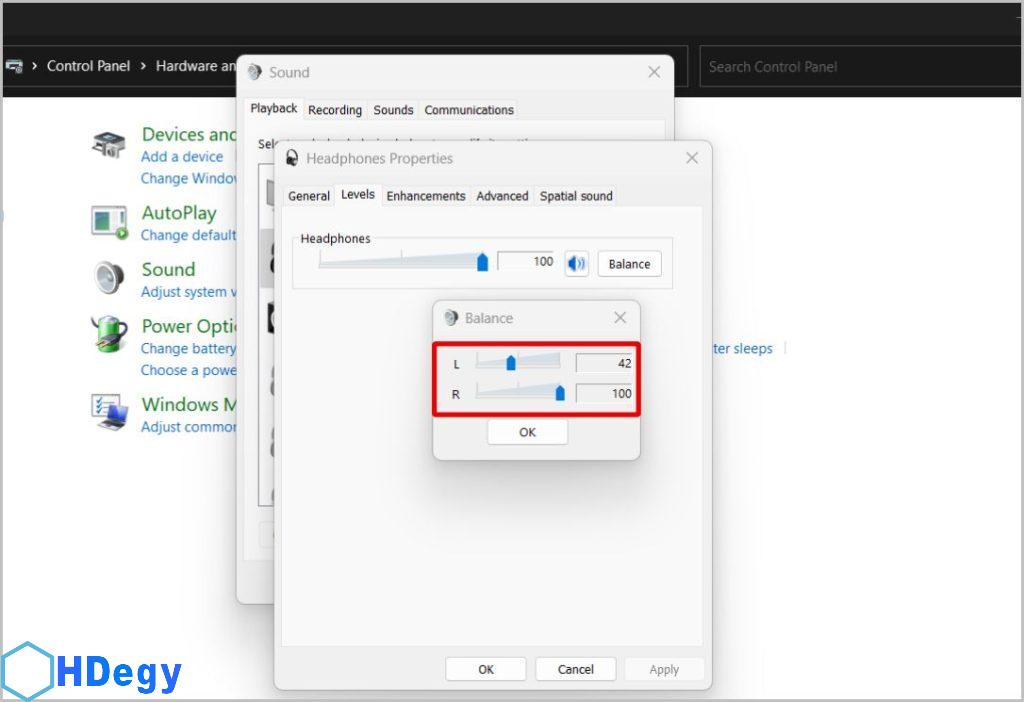Click the Sound speaker icon

point(109,278)
